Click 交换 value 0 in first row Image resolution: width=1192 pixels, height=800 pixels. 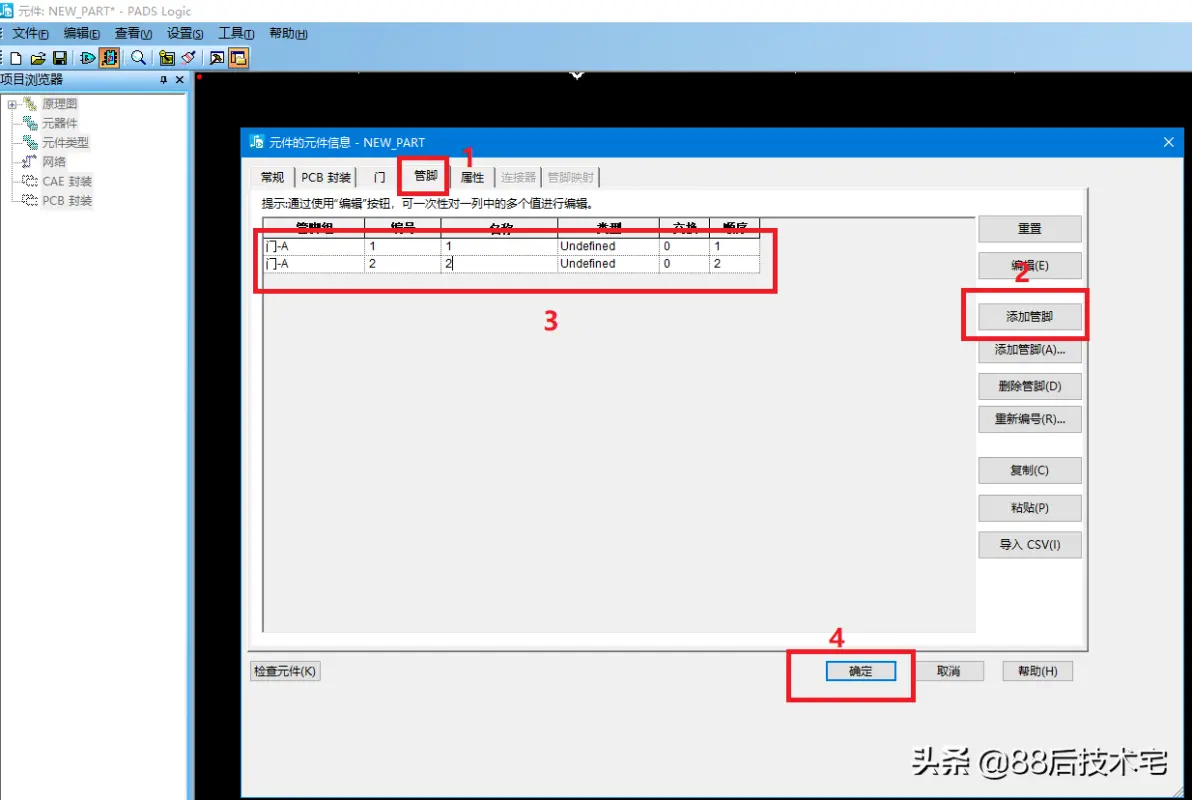684,246
